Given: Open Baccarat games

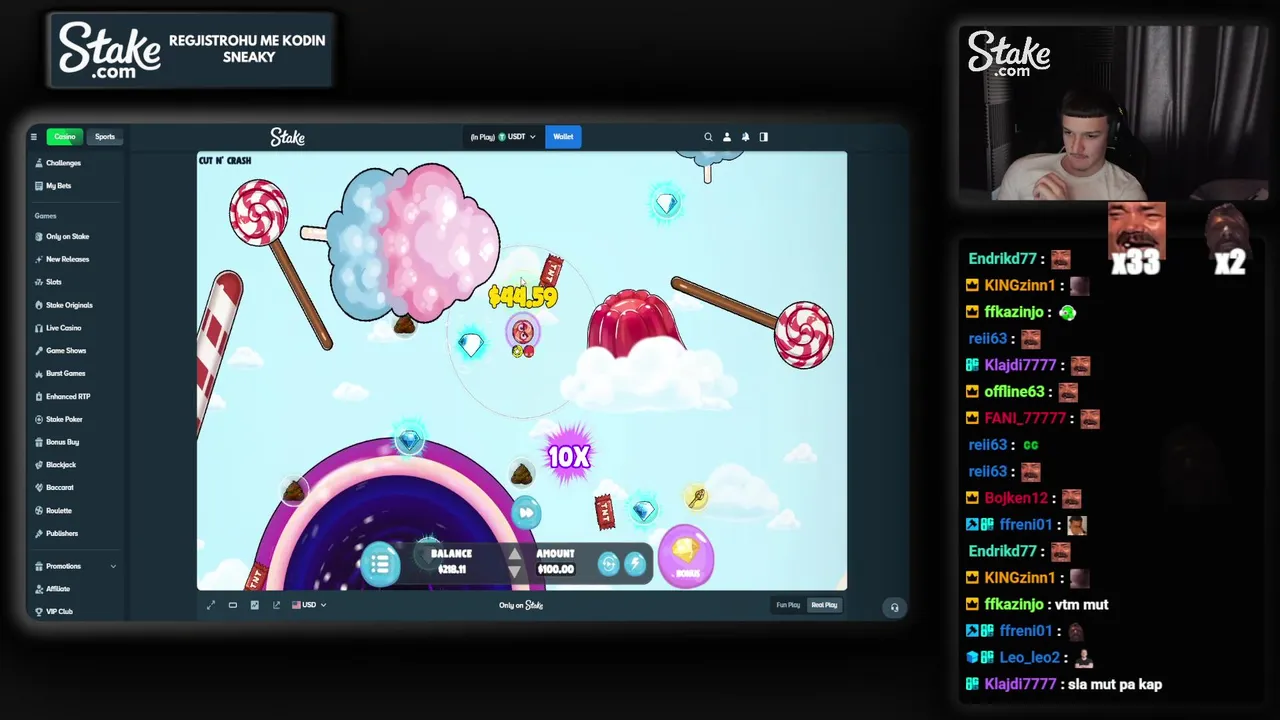Looking at the screenshot, I should 59,488.
